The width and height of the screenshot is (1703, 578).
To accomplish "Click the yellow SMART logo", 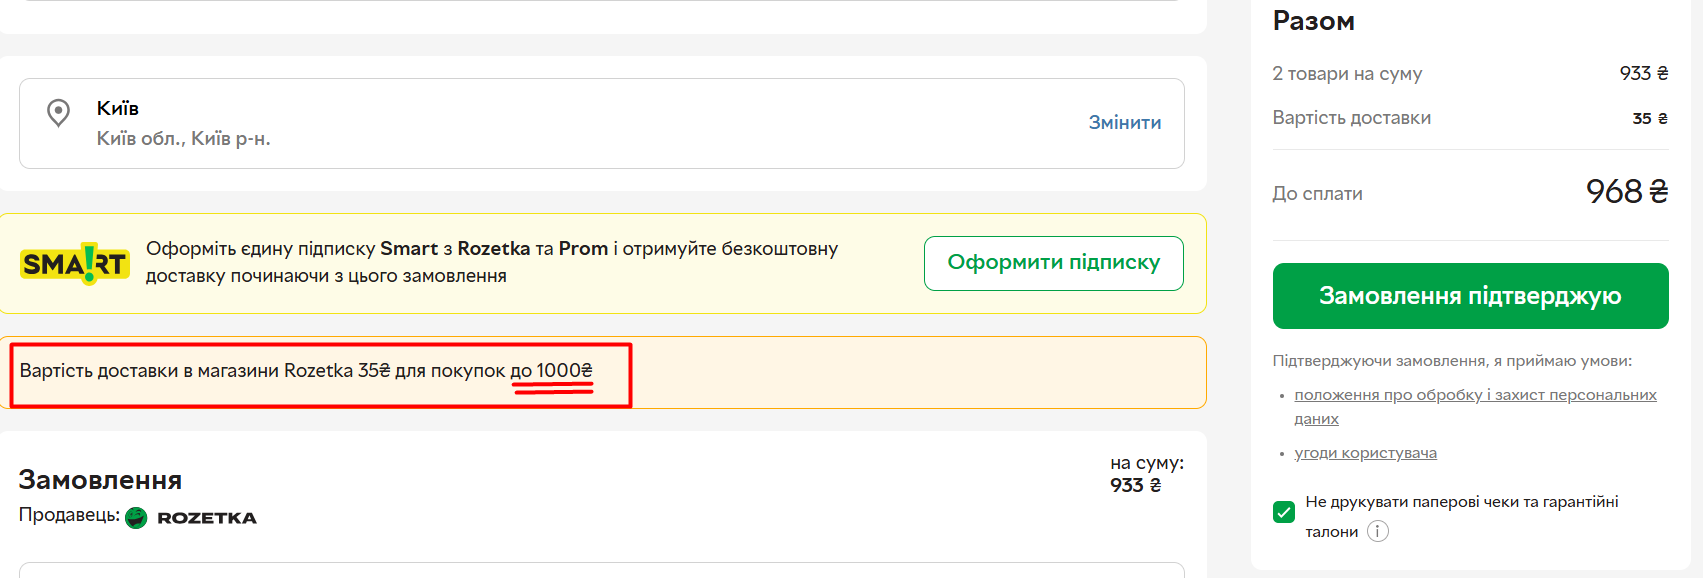I will click(75, 264).
